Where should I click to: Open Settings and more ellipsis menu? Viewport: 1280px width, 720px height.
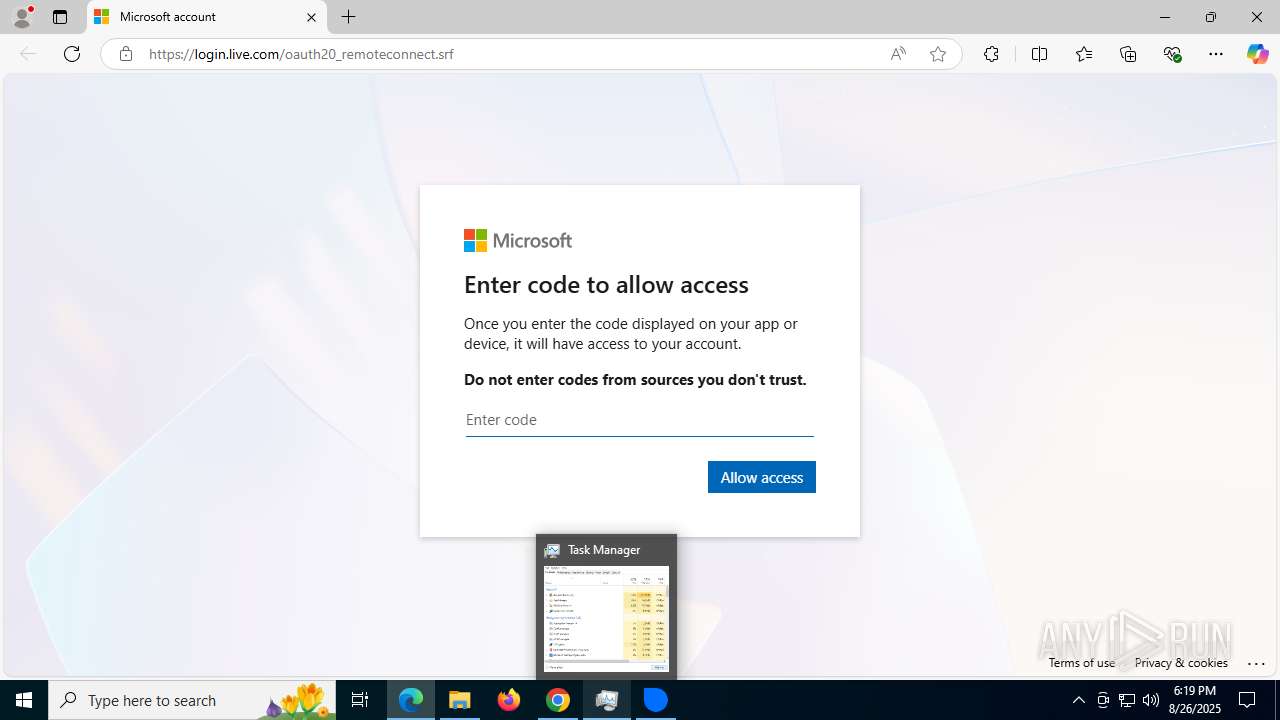click(x=1216, y=54)
